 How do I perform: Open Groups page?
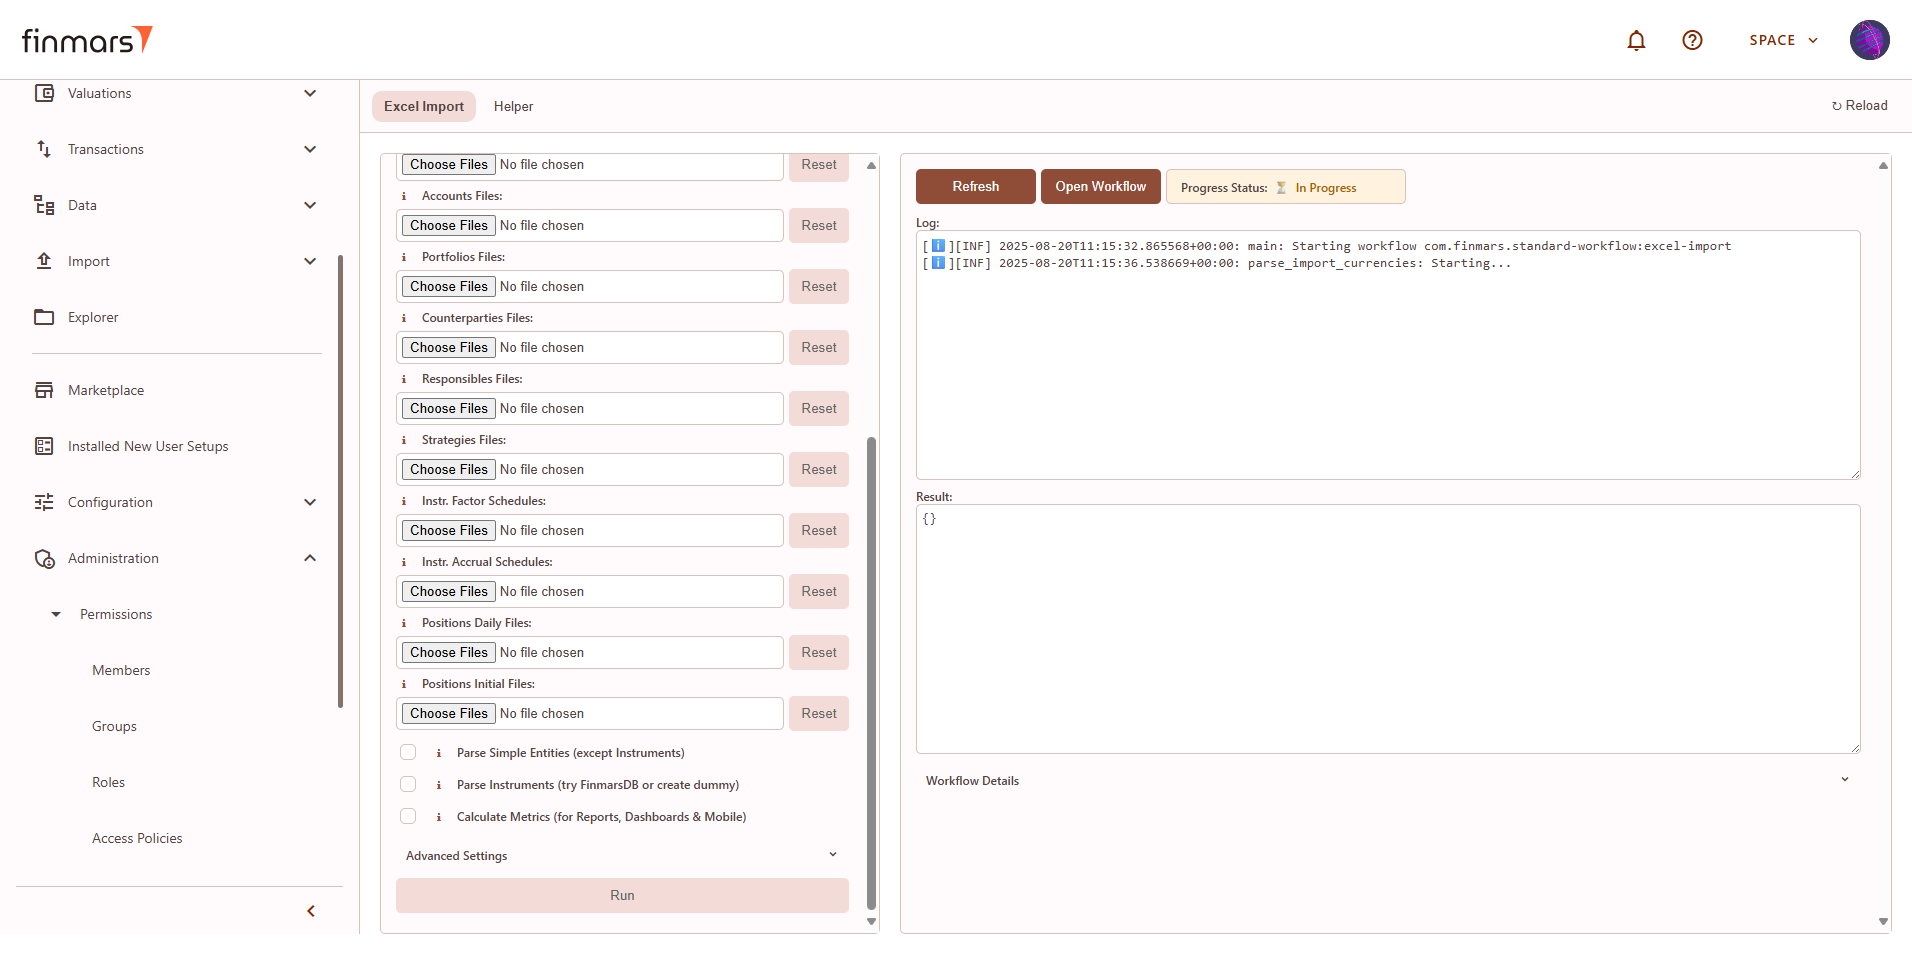tap(114, 726)
